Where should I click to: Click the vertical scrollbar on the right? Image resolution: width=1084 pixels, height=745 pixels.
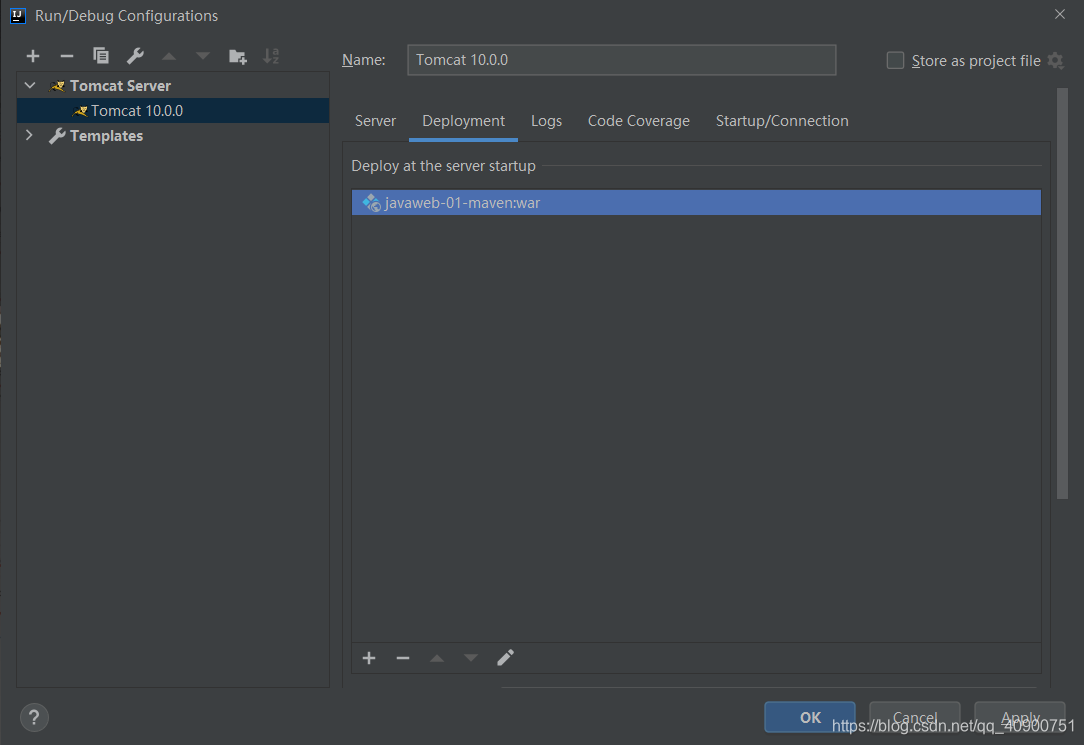coord(1063,294)
